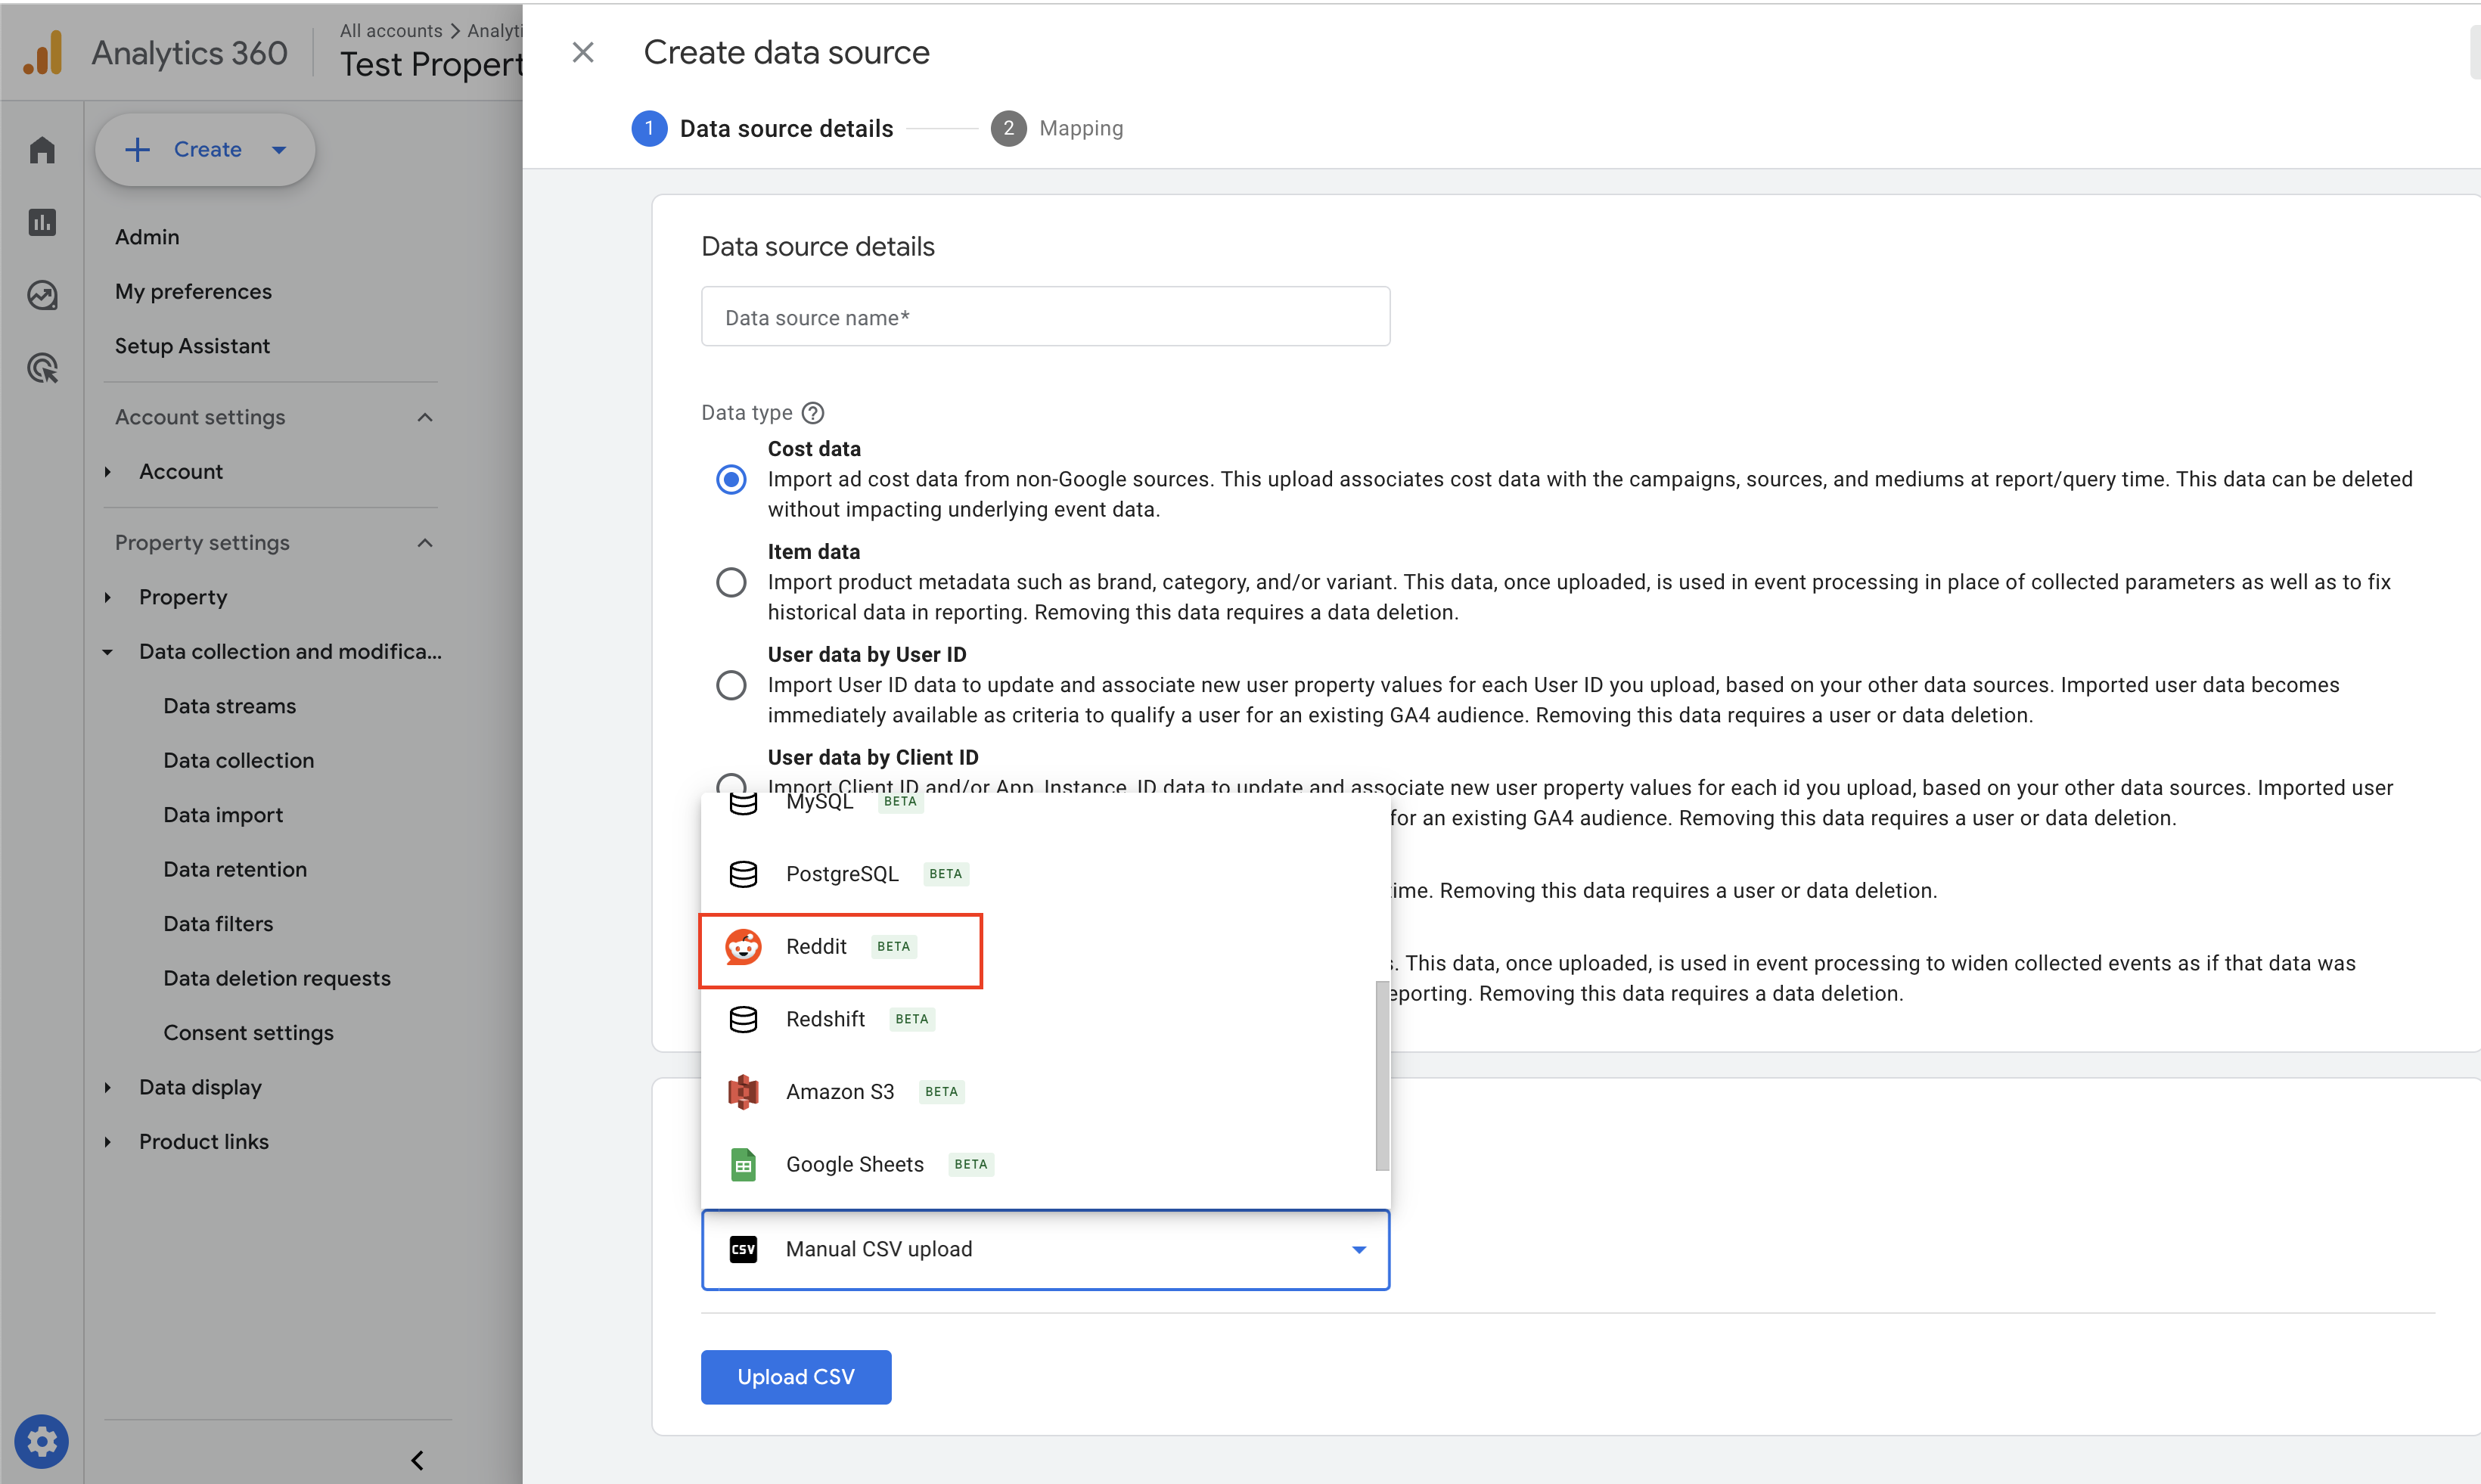This screenshot has width=2481, height=1484.
Task: Open the Explore icon in the sidebar
Action: pyautogui.click(x=42, y=295)
